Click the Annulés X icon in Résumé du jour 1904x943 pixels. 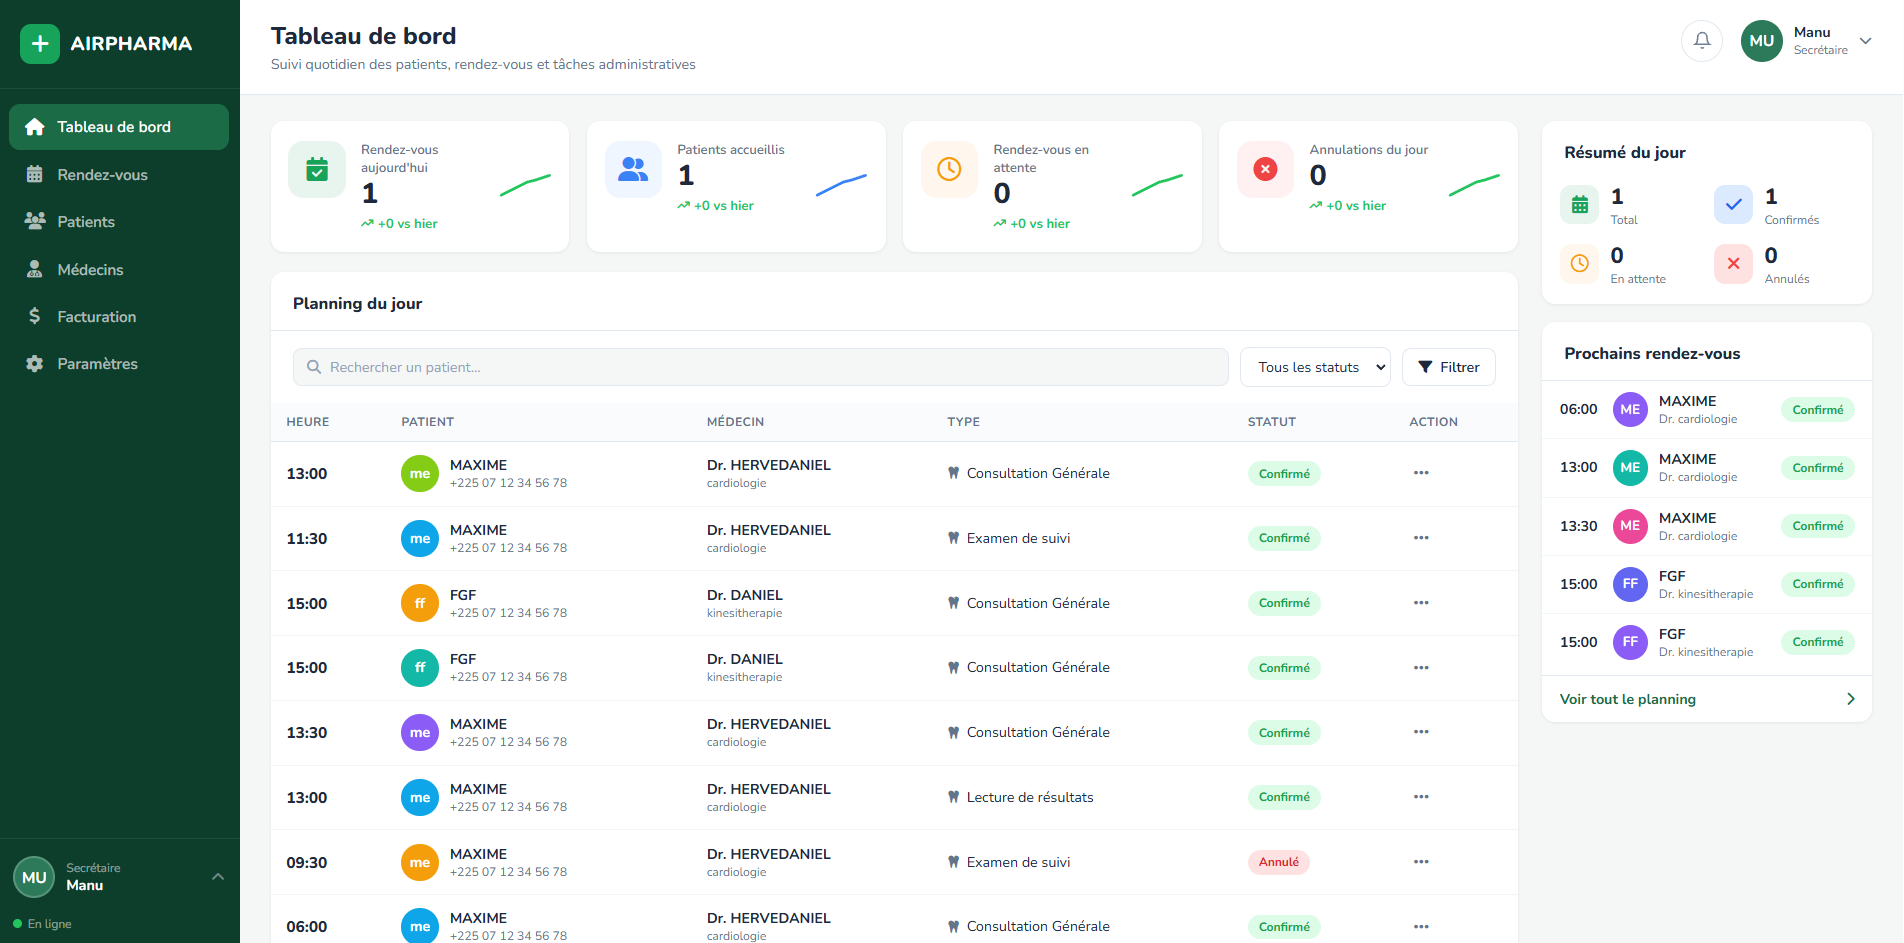[x=1734, y=264]
